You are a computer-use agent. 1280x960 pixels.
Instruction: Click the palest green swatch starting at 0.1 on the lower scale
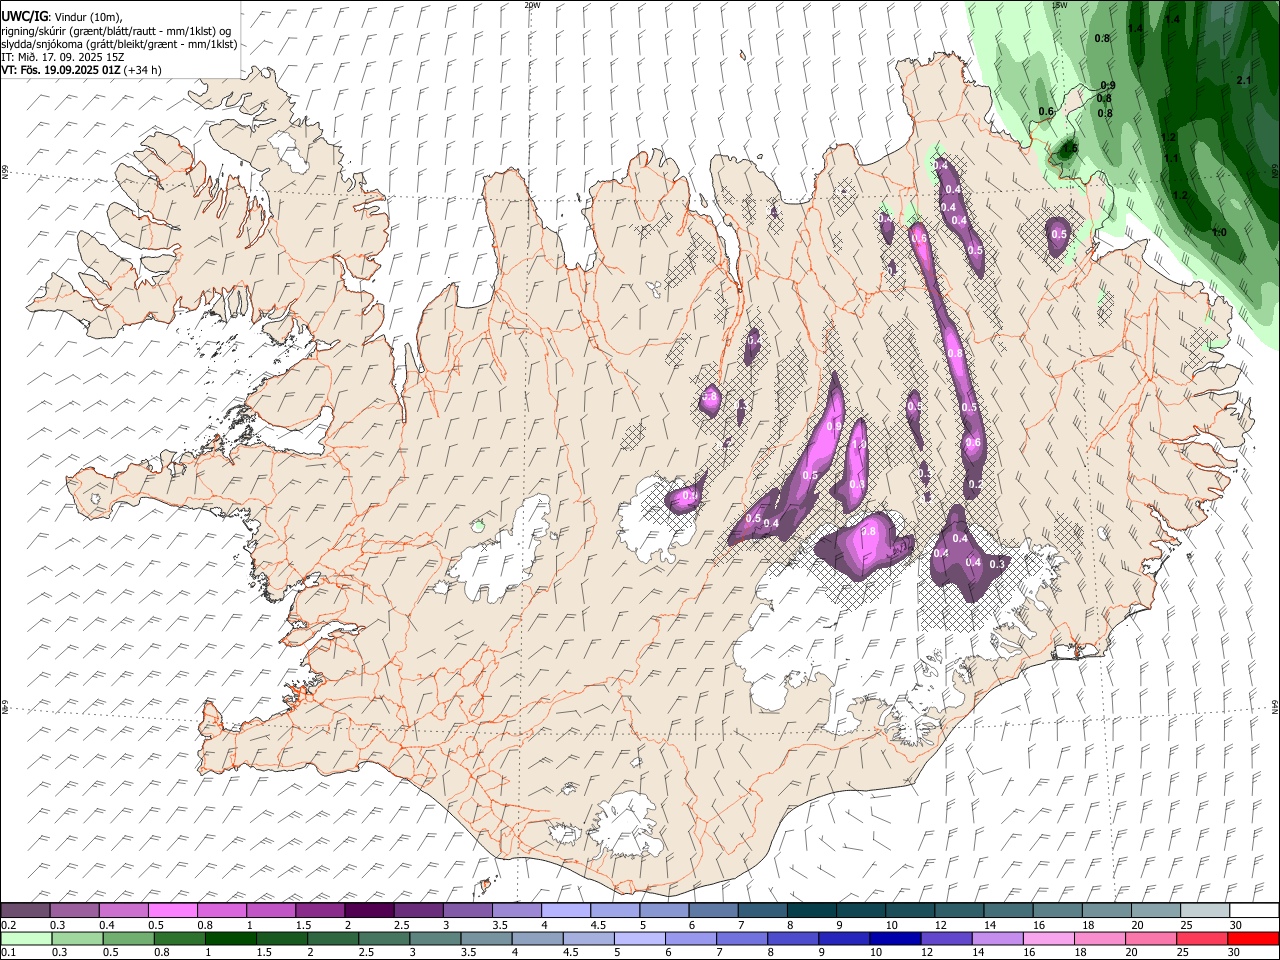pyautogui.click(x=26, y=938)
